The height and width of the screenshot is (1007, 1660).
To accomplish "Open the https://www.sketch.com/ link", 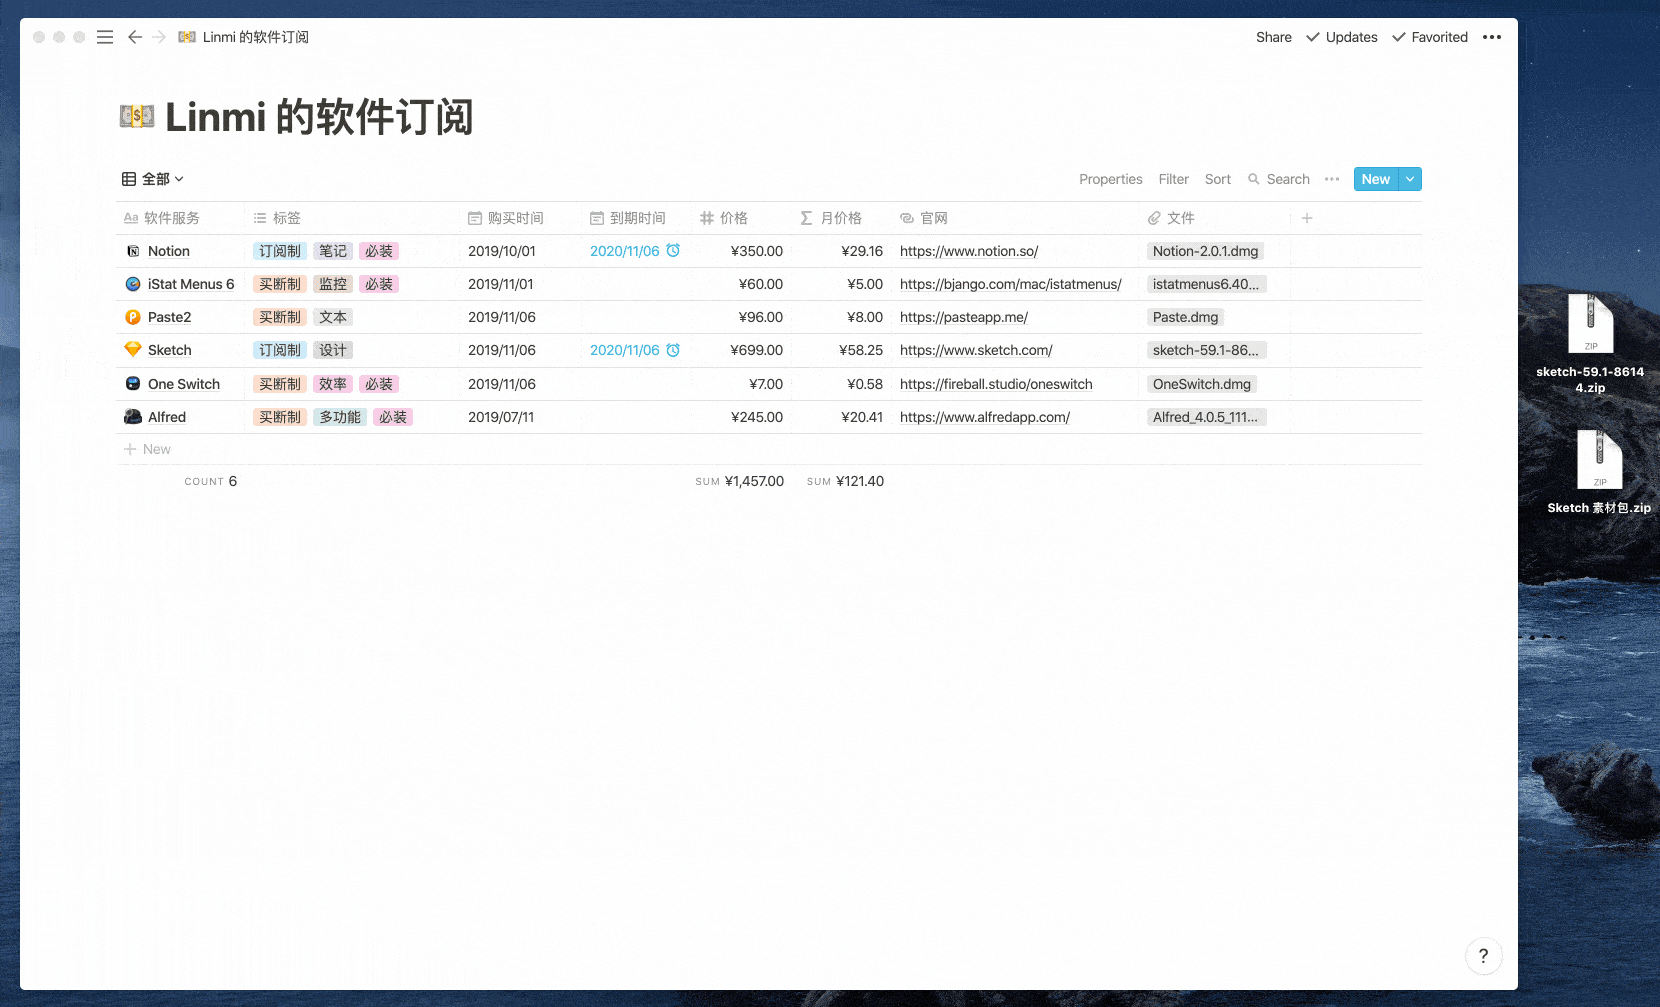I will coord(976,350).
